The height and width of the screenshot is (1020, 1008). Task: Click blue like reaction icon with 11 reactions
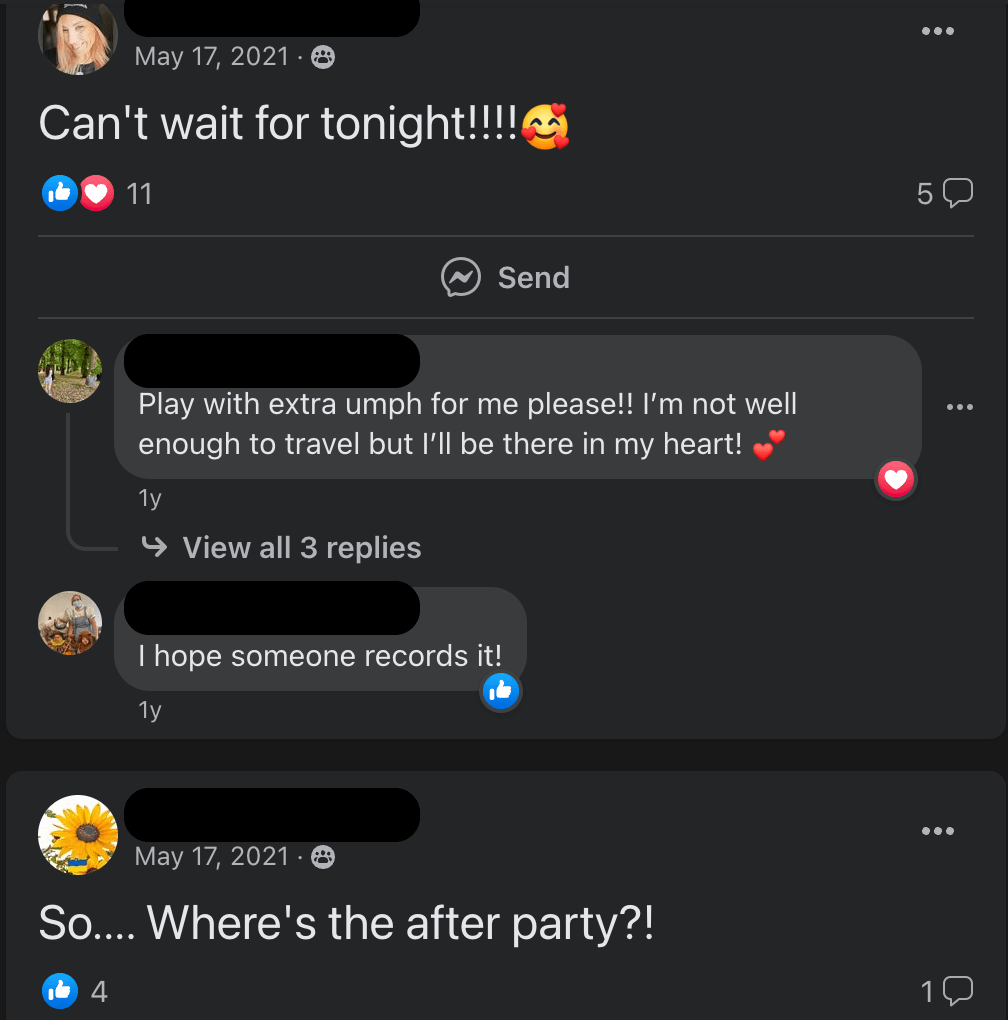60,193
